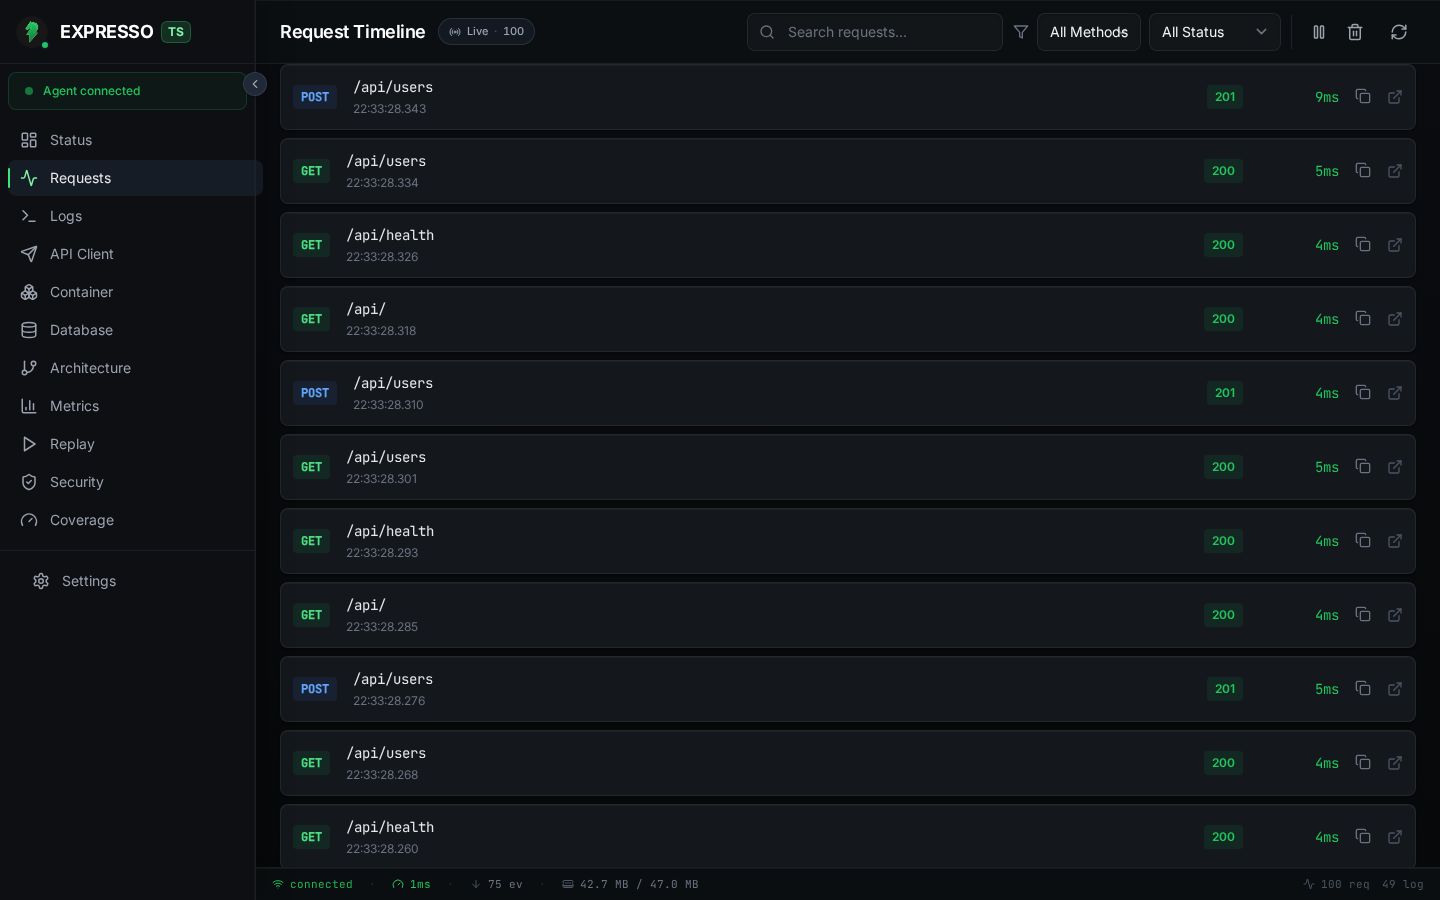Focus the Search requests field
Image resolution: width=1440 pixels, height=900 pixels.
pyautogui.click(x=875, y=32)
